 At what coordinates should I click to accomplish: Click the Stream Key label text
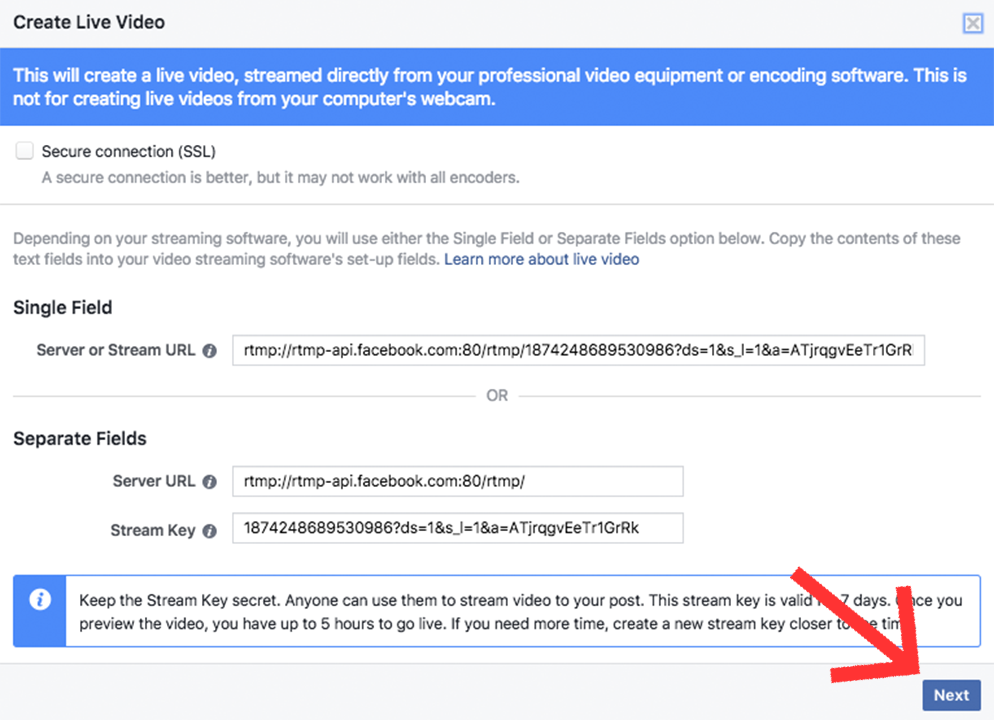point(152,531)
